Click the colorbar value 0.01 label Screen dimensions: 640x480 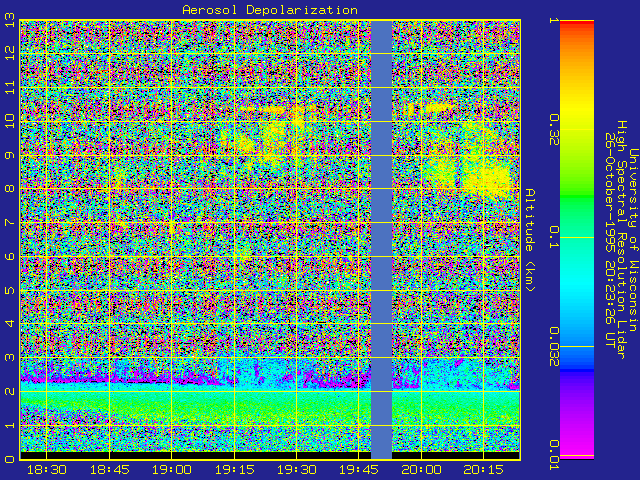pos(554,455)
